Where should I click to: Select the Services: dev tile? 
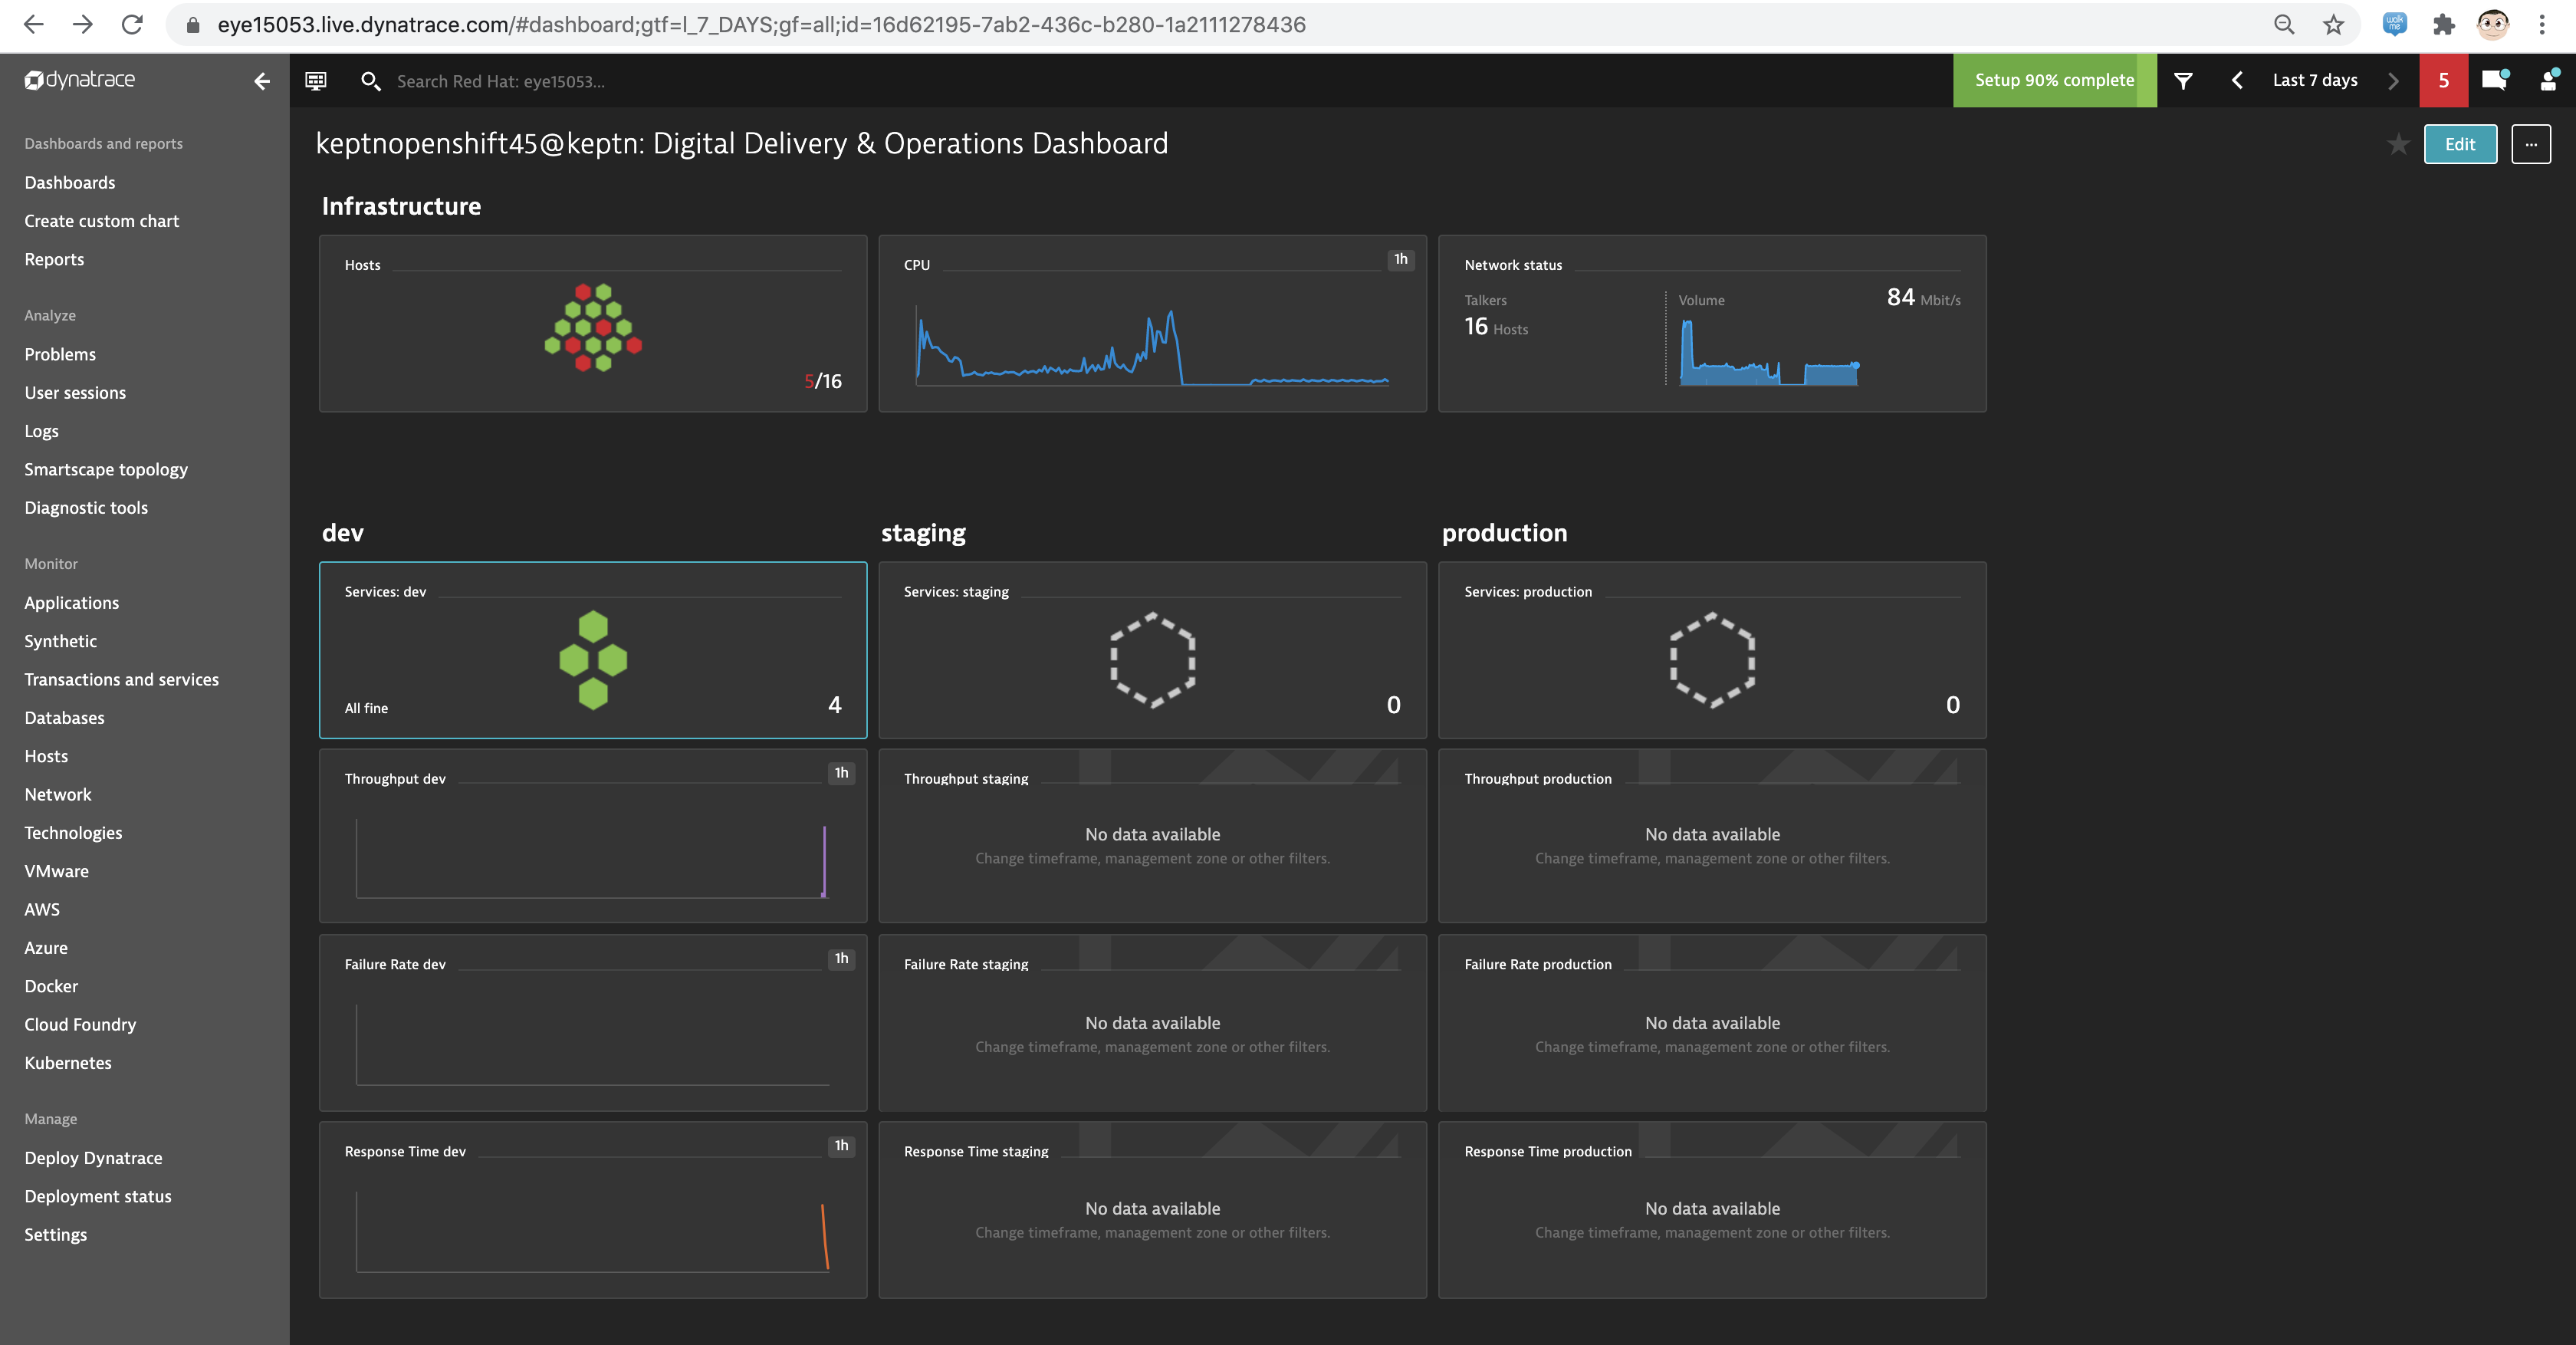593,650
